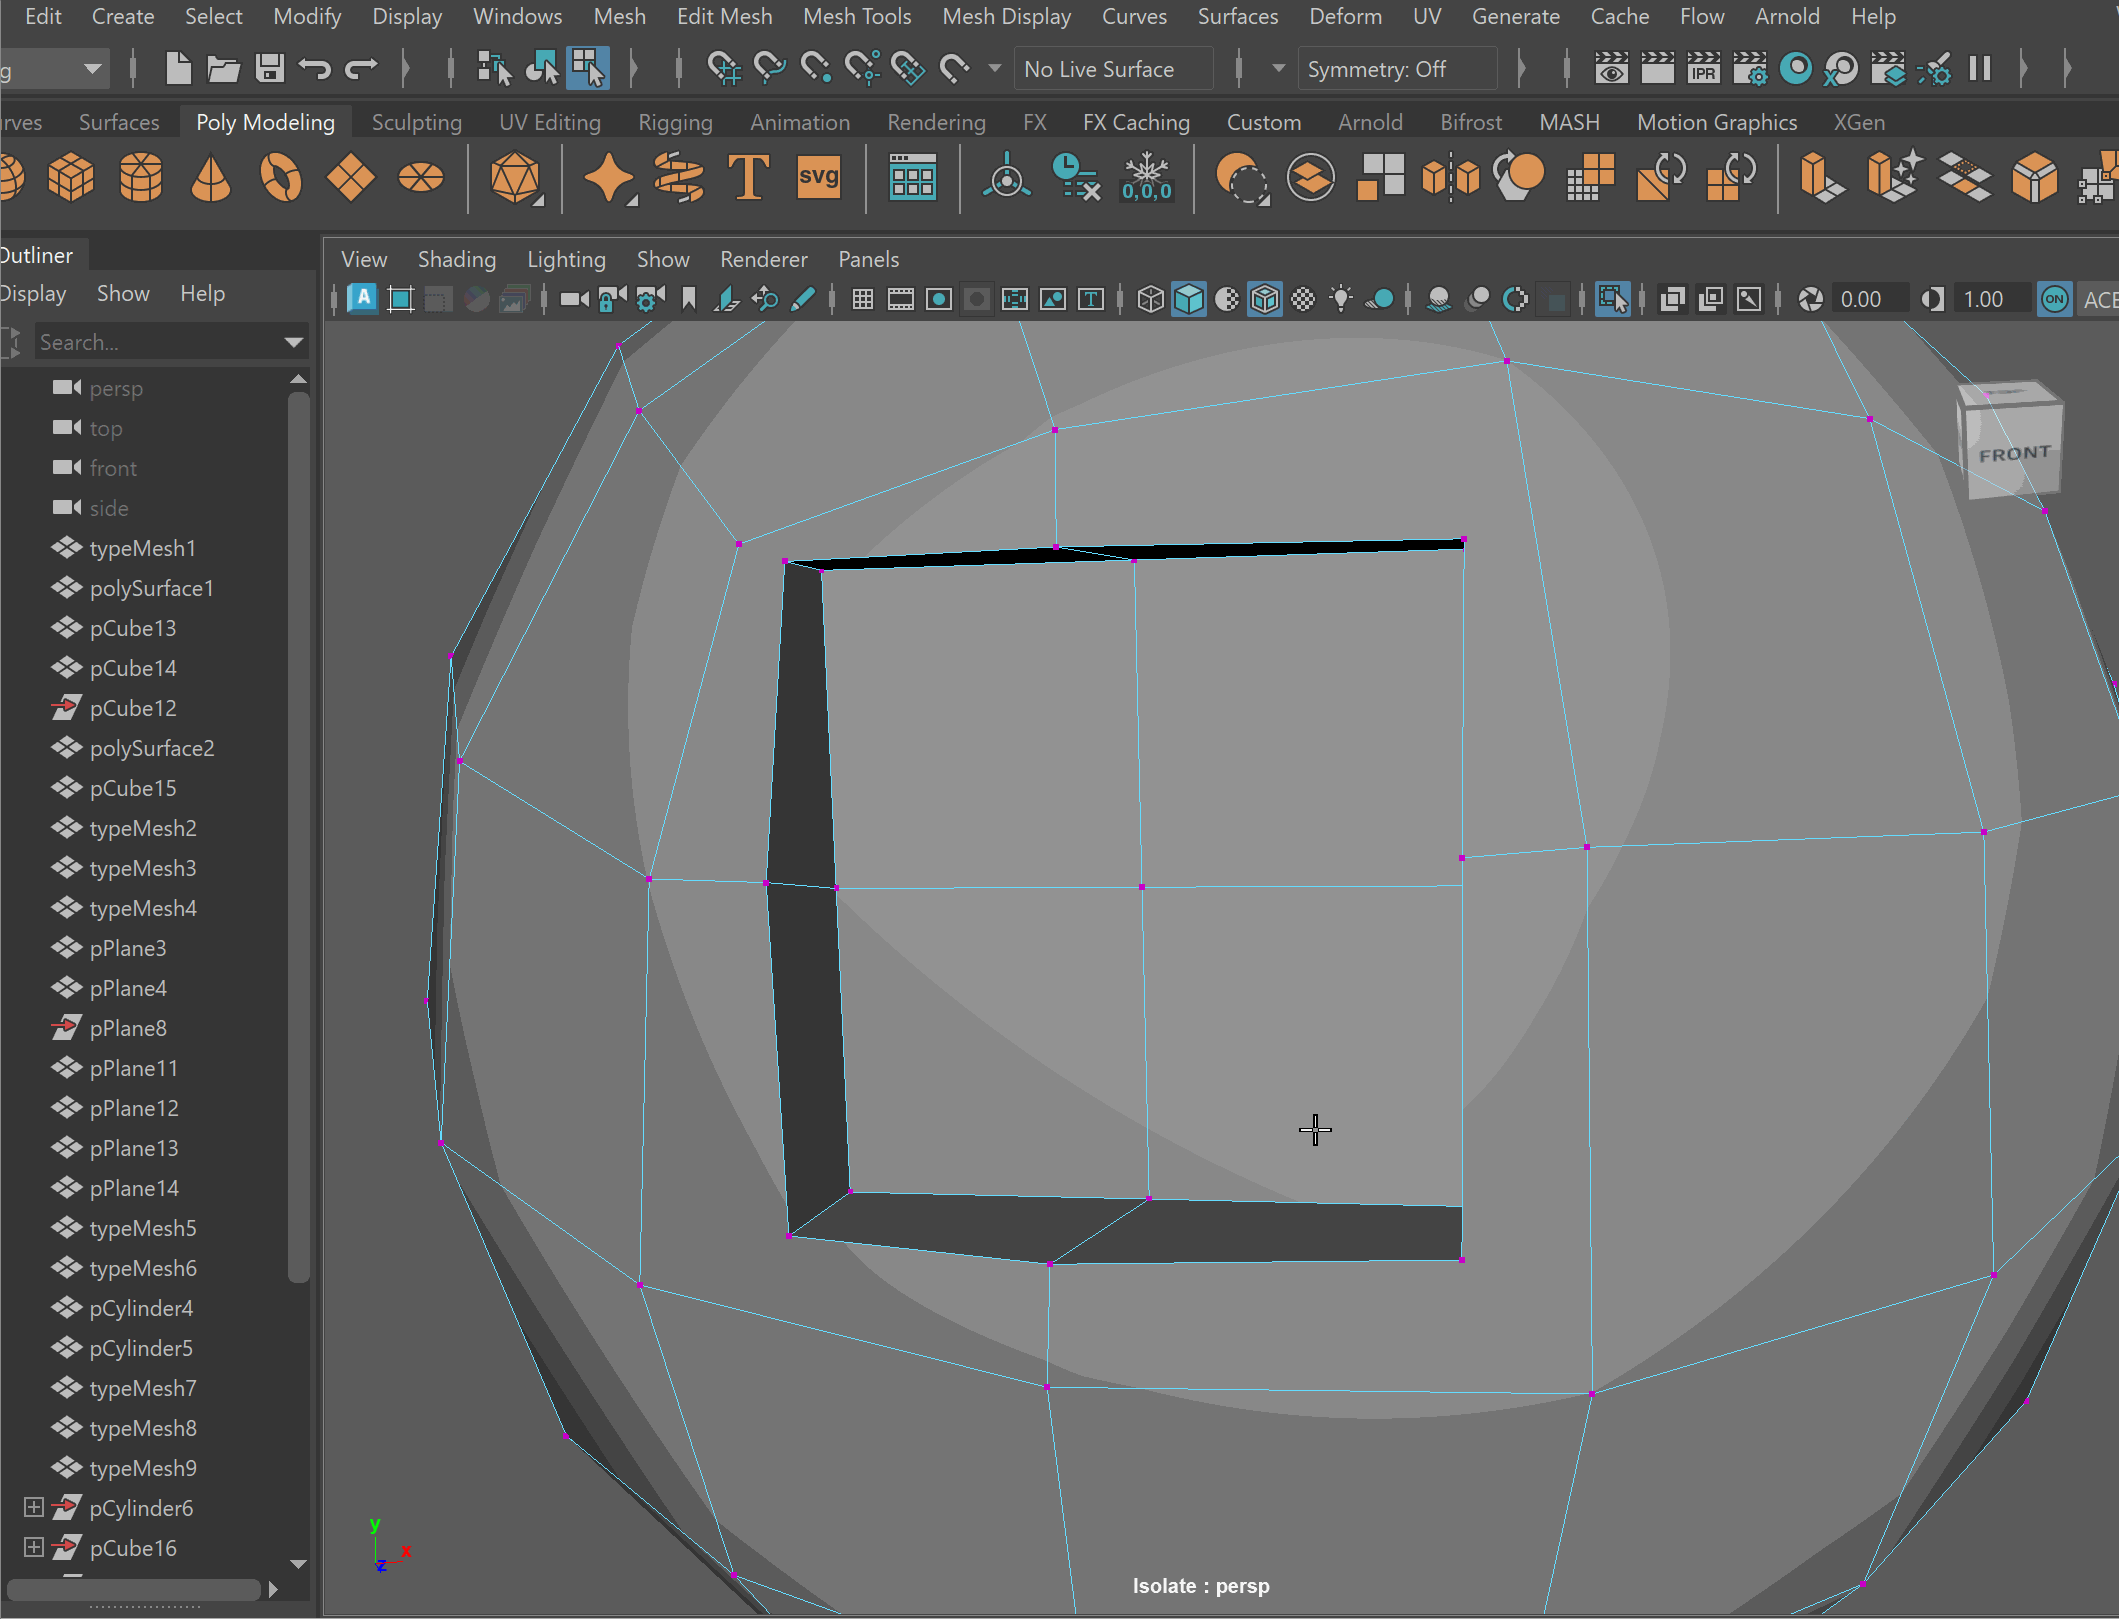Click the Mirror shelf icon
2119x1619 pixels.
(1450, 179)
